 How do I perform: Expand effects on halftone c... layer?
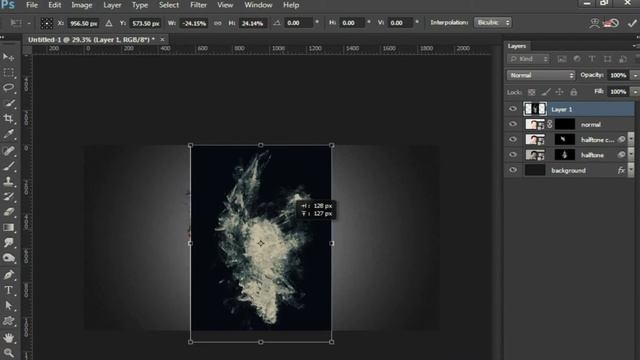631,140
